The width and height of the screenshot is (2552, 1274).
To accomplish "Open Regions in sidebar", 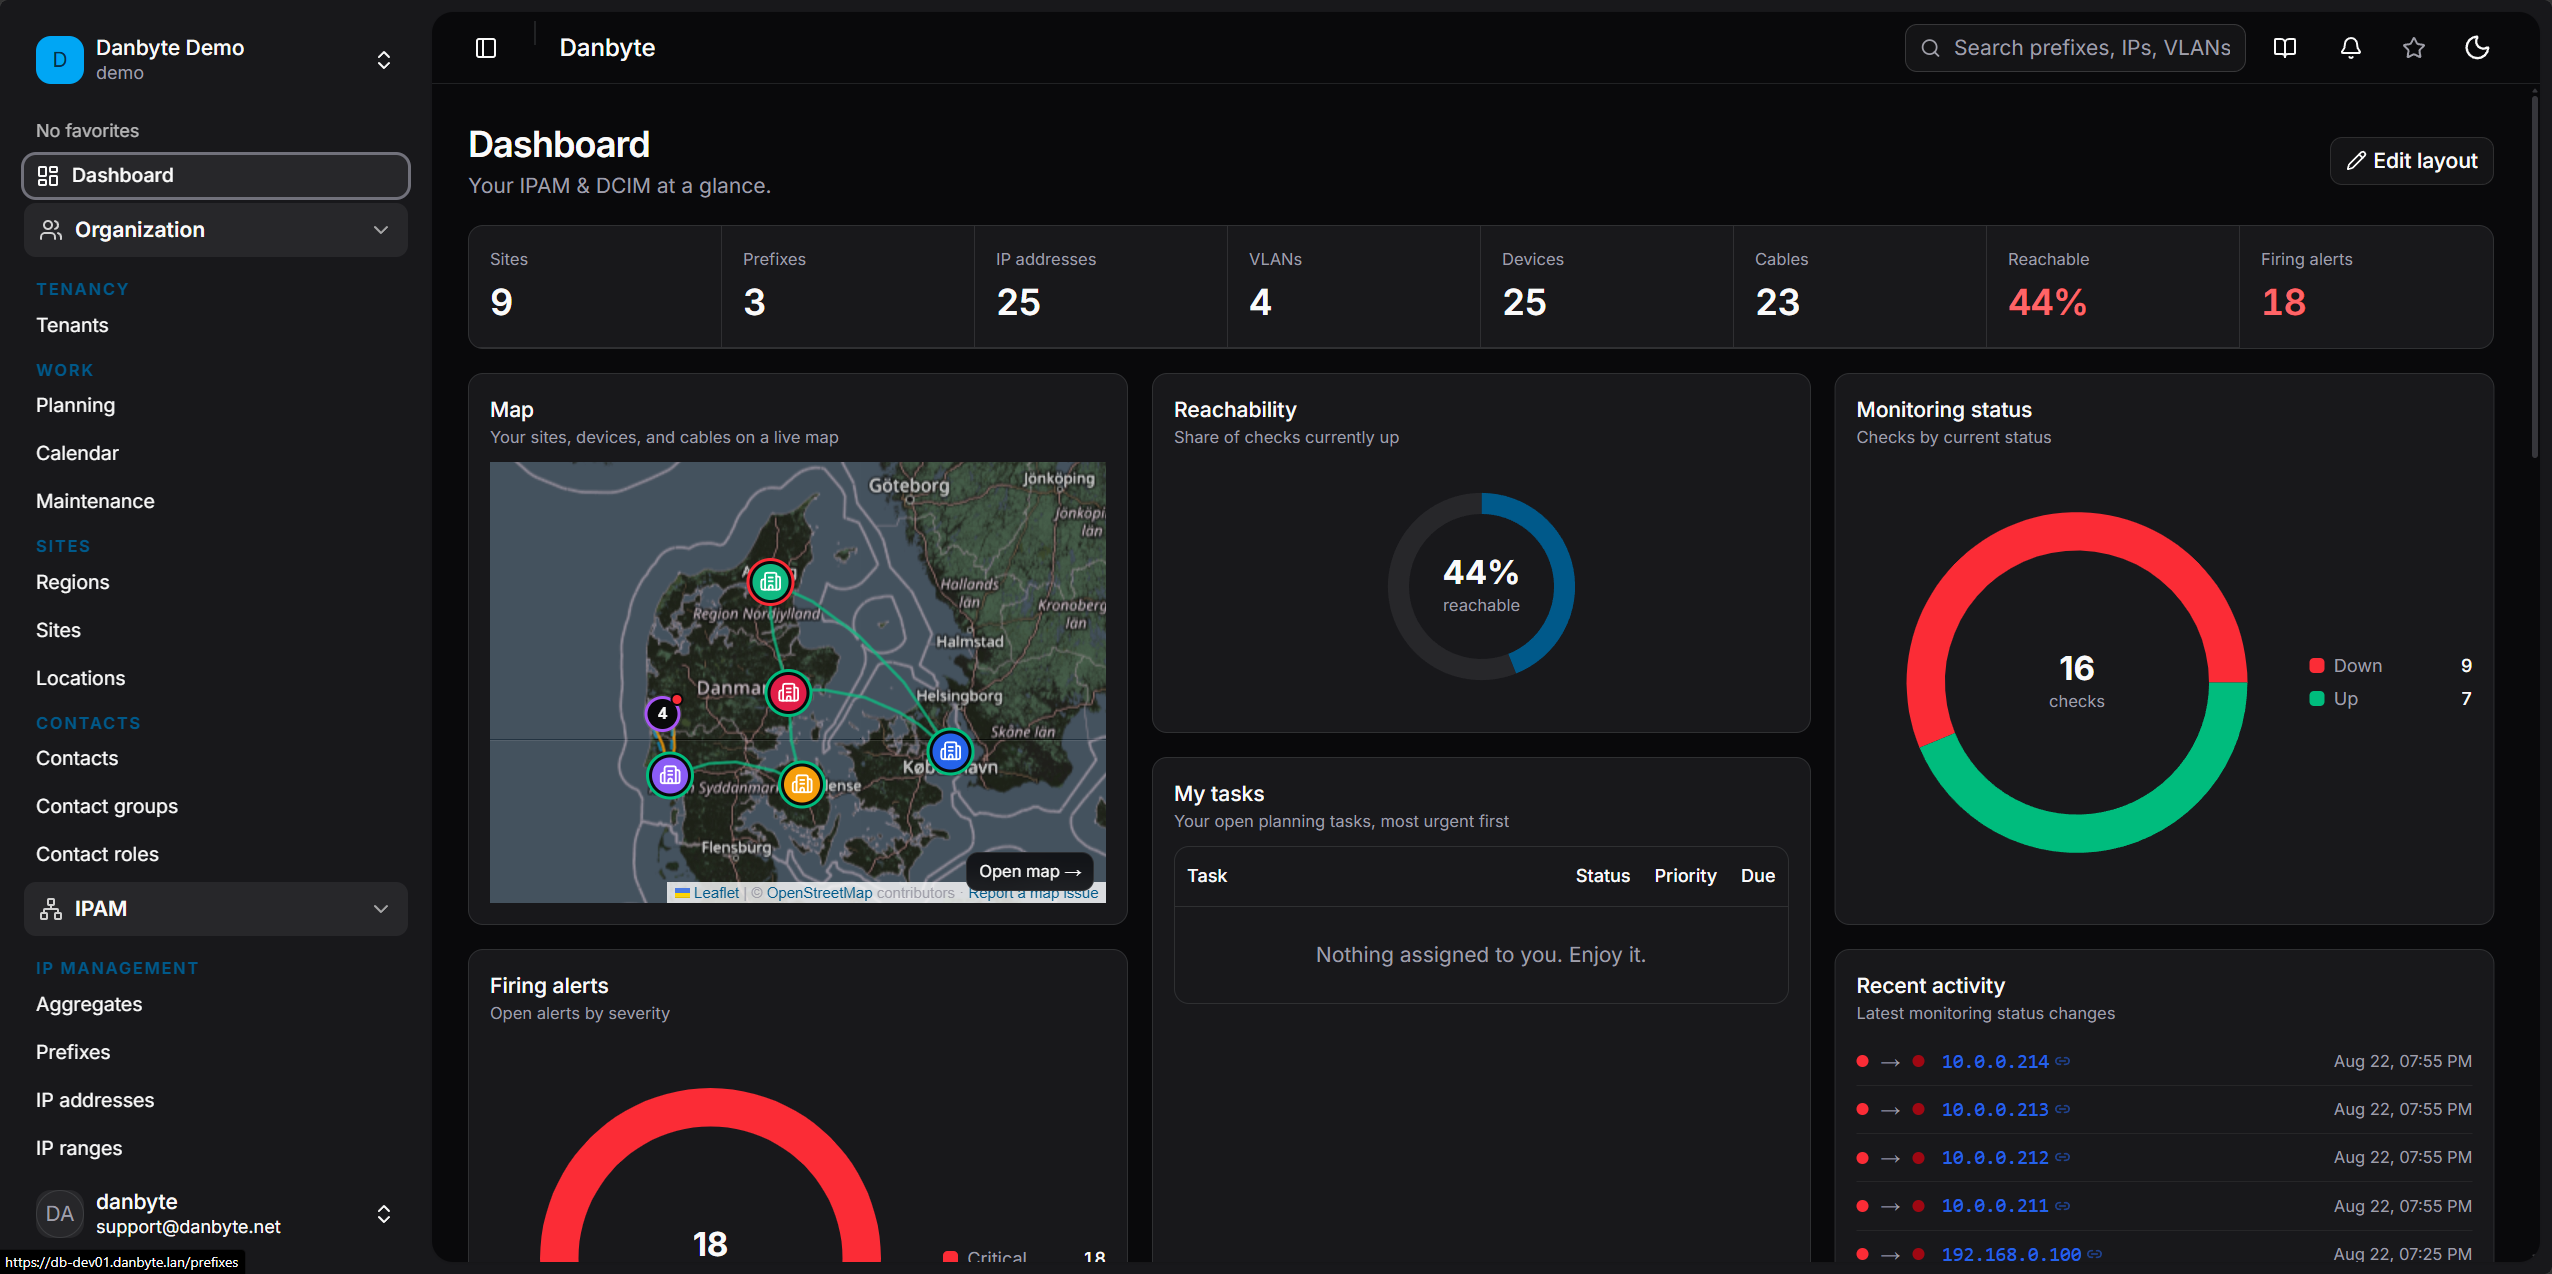I will coord(73,582).
